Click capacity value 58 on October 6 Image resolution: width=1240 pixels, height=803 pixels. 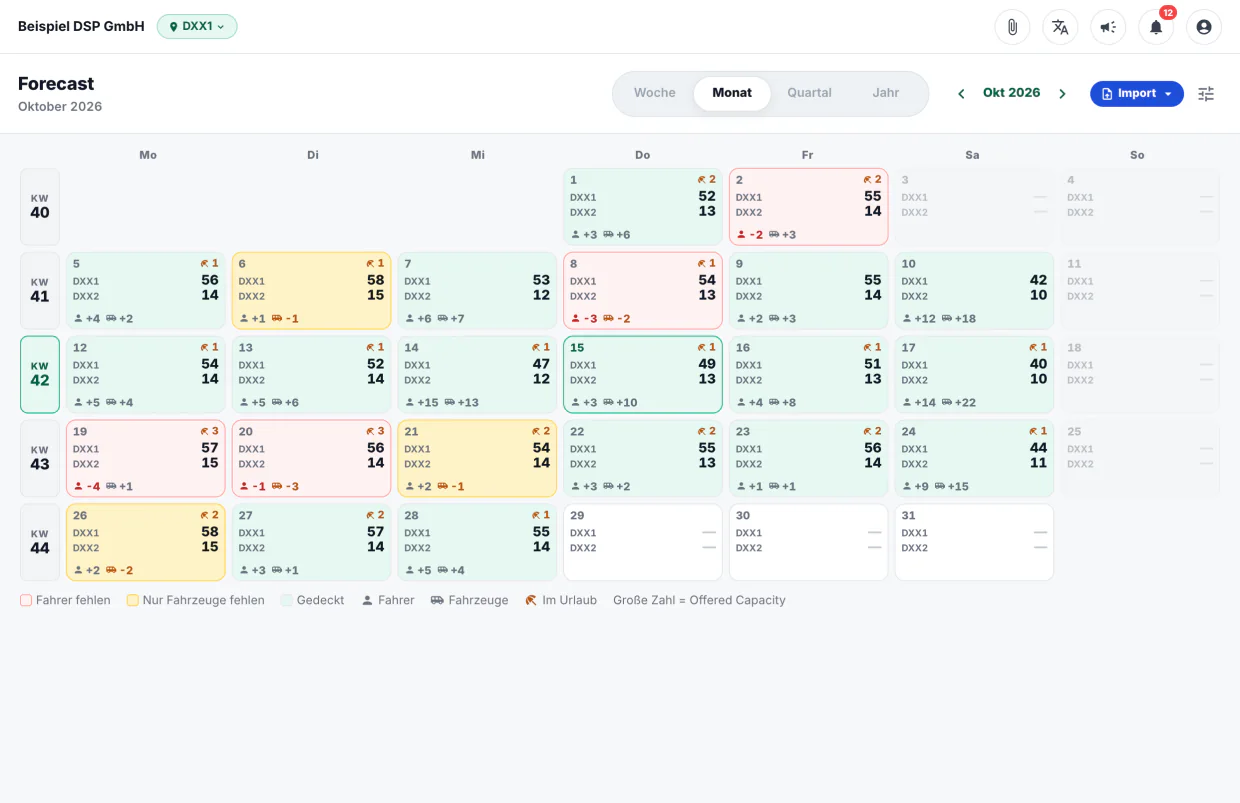pos(376,280)
